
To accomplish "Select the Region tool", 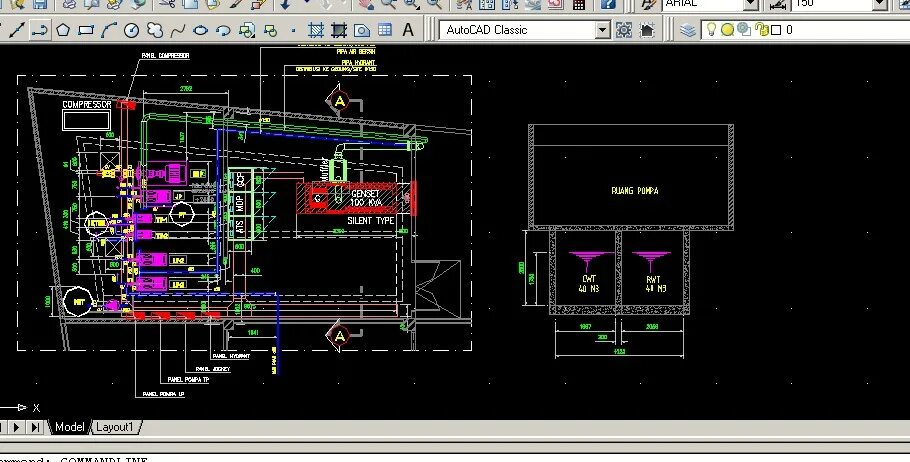I will point(362,30).
